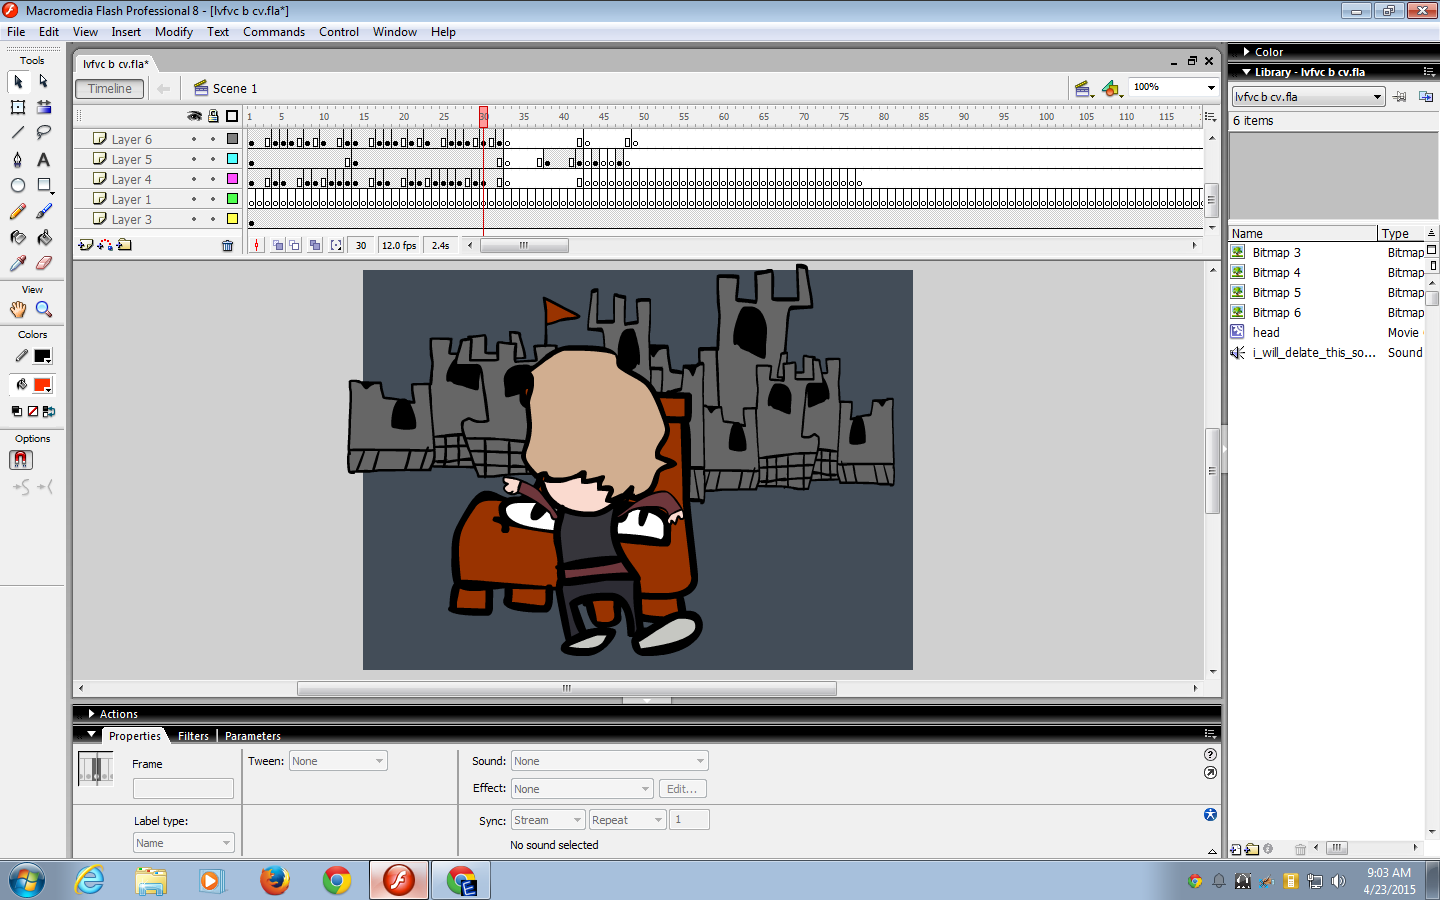Click the black and white default colors icon
Viewport: 1440px width, 900px height.
coord(17,411)
